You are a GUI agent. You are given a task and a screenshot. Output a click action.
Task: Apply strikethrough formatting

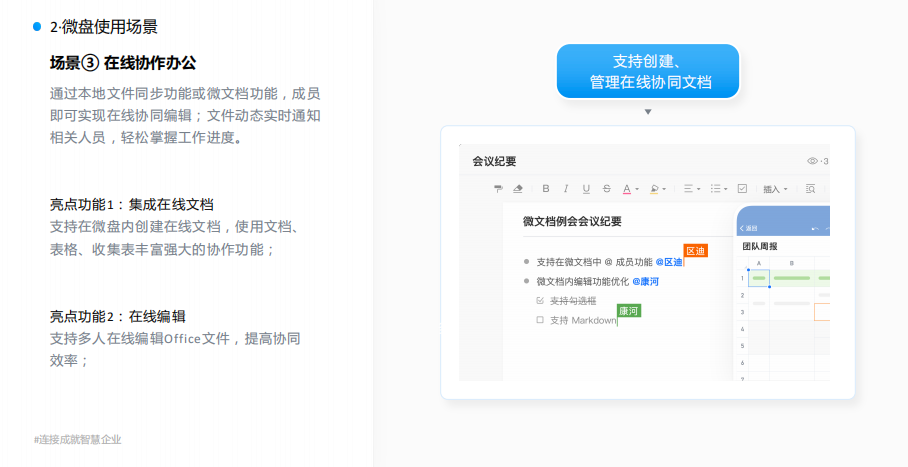607,188
